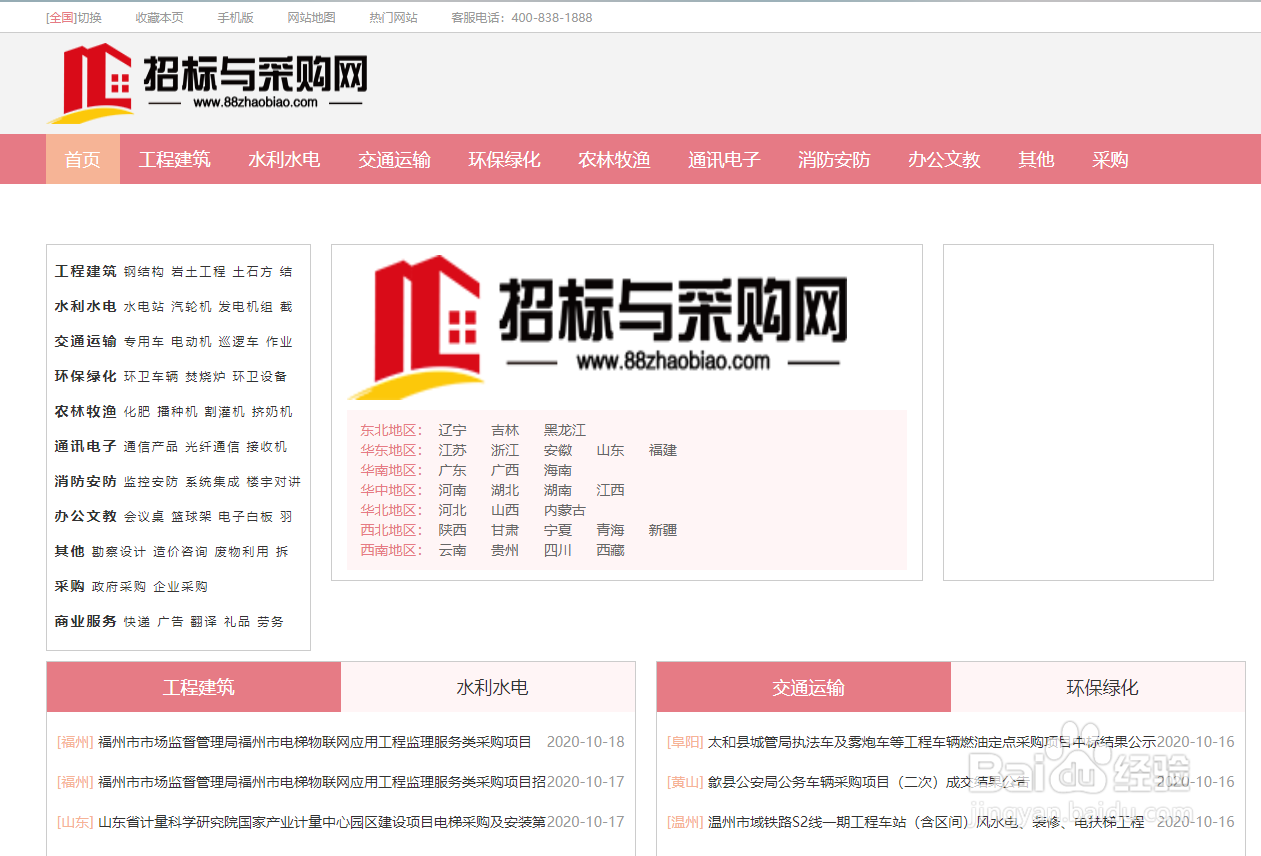Open 网站地图 link

click(x=311, y=17)
